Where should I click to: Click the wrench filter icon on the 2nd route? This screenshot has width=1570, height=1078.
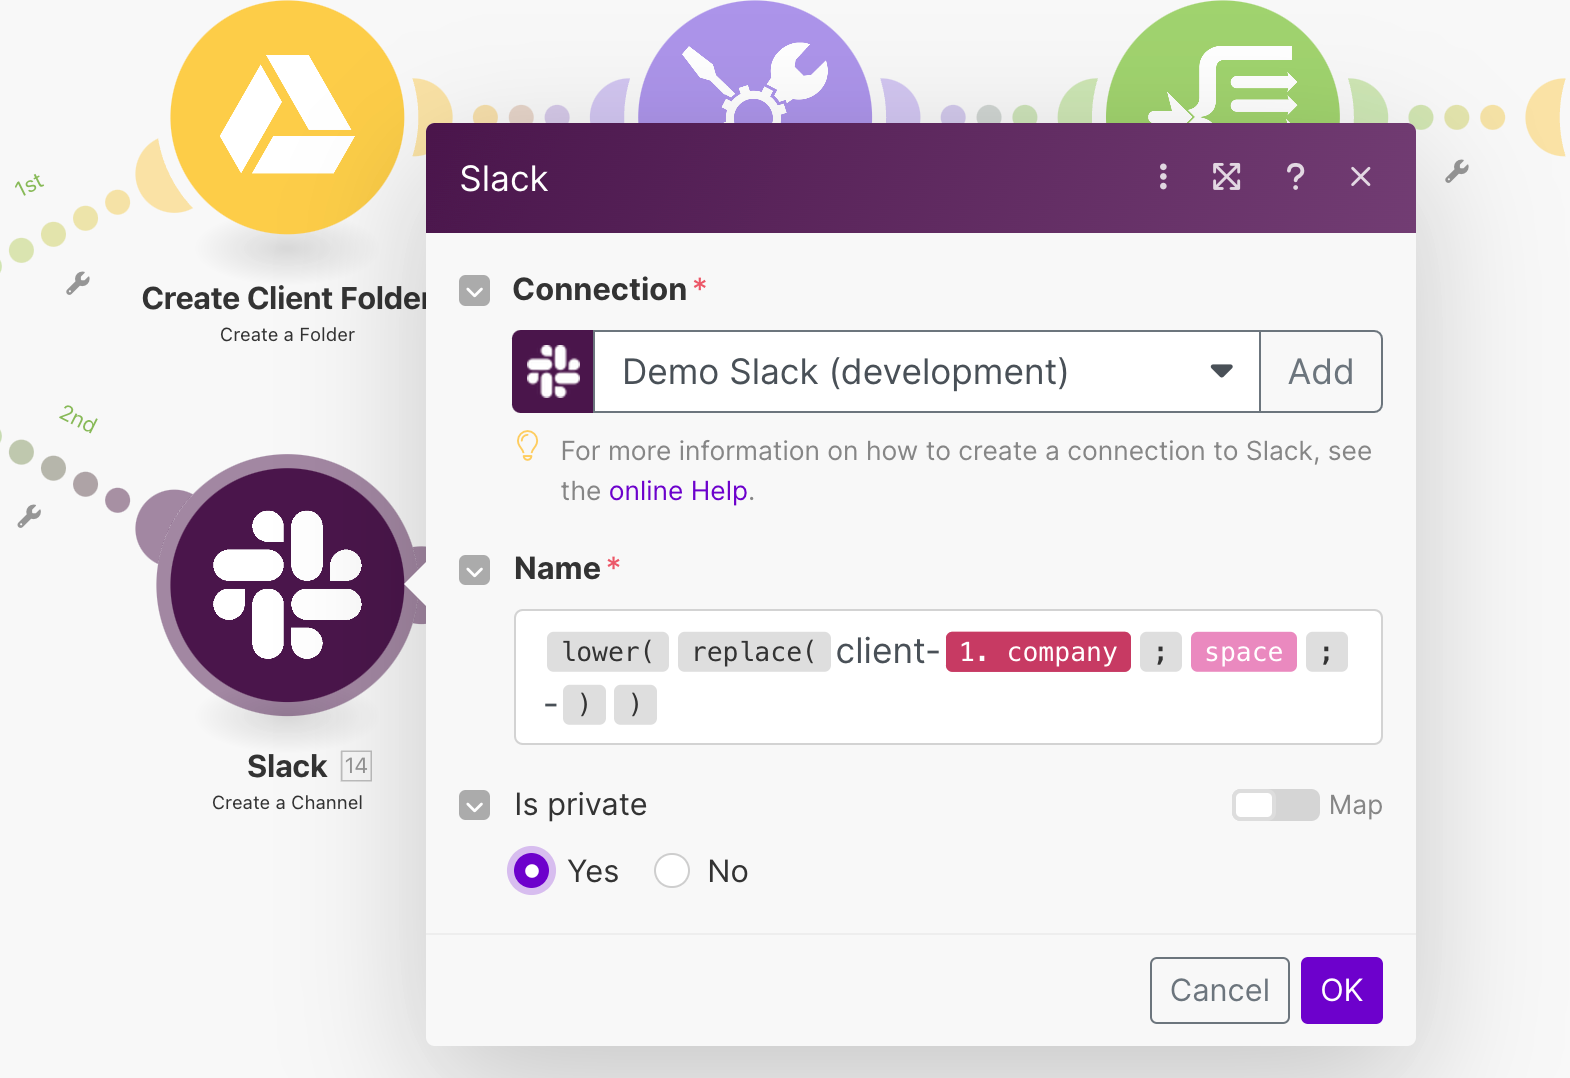[x=29, y=516]
